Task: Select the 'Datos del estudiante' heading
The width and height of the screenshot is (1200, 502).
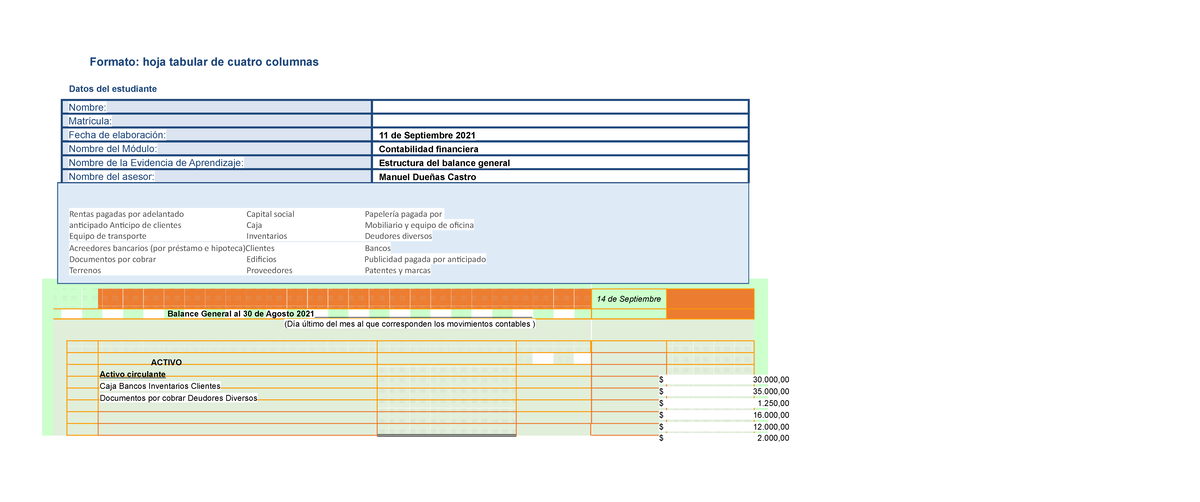Action: point(112,90)
